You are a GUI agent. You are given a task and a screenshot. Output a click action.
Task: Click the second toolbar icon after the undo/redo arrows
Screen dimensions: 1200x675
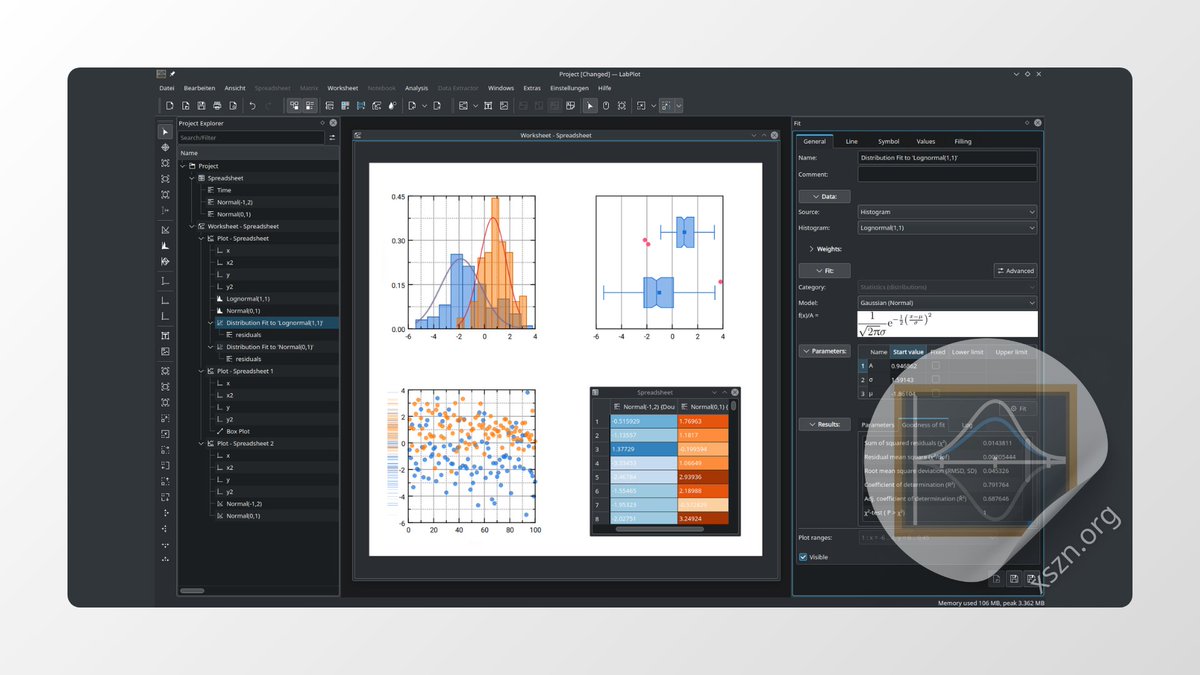pyautogui.click(x=310, y=105)
